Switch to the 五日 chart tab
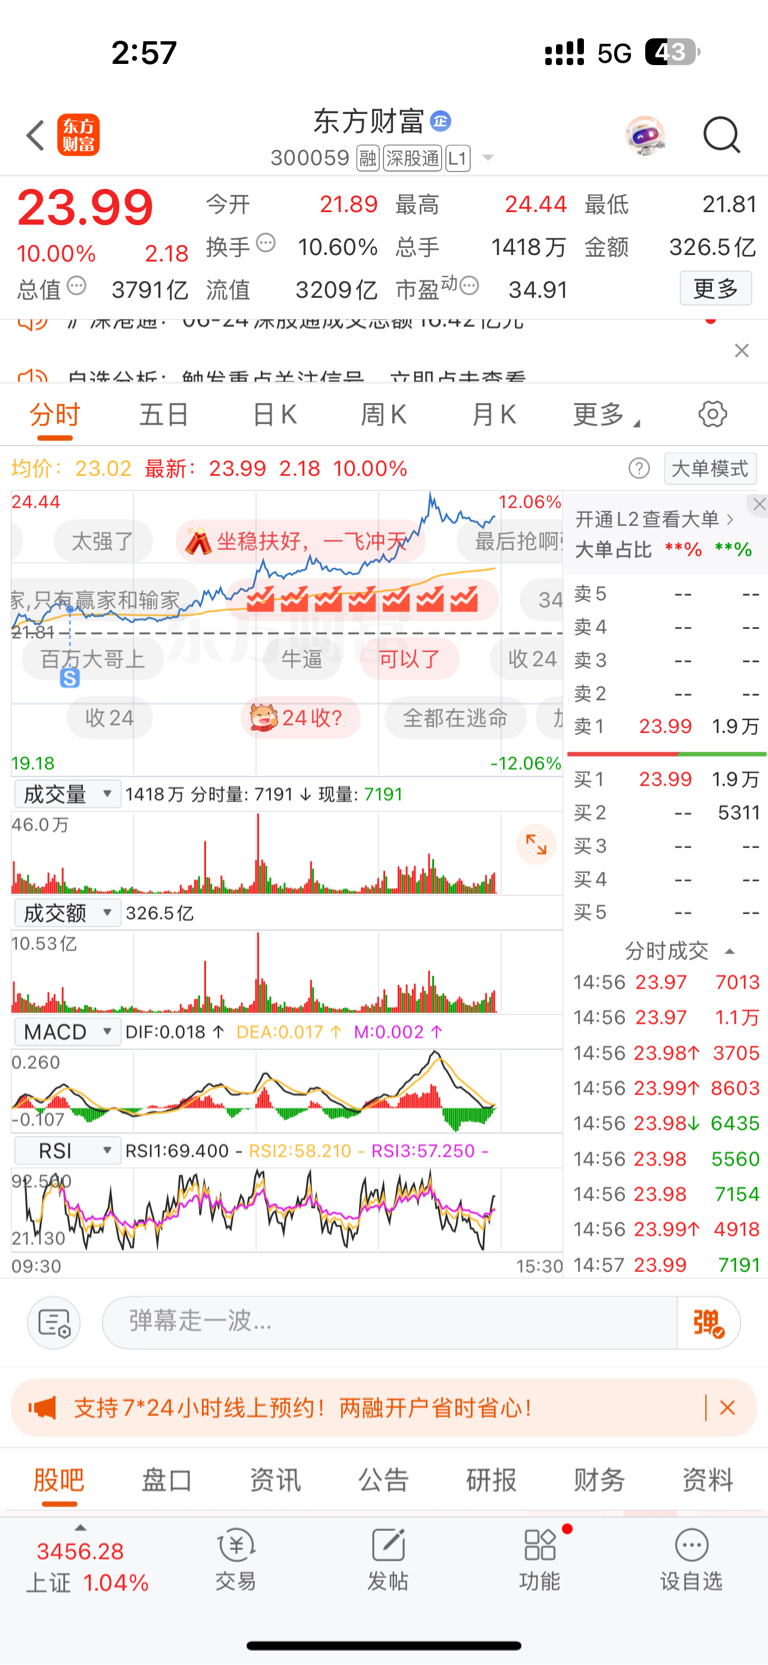 click(x=164, y=415)
